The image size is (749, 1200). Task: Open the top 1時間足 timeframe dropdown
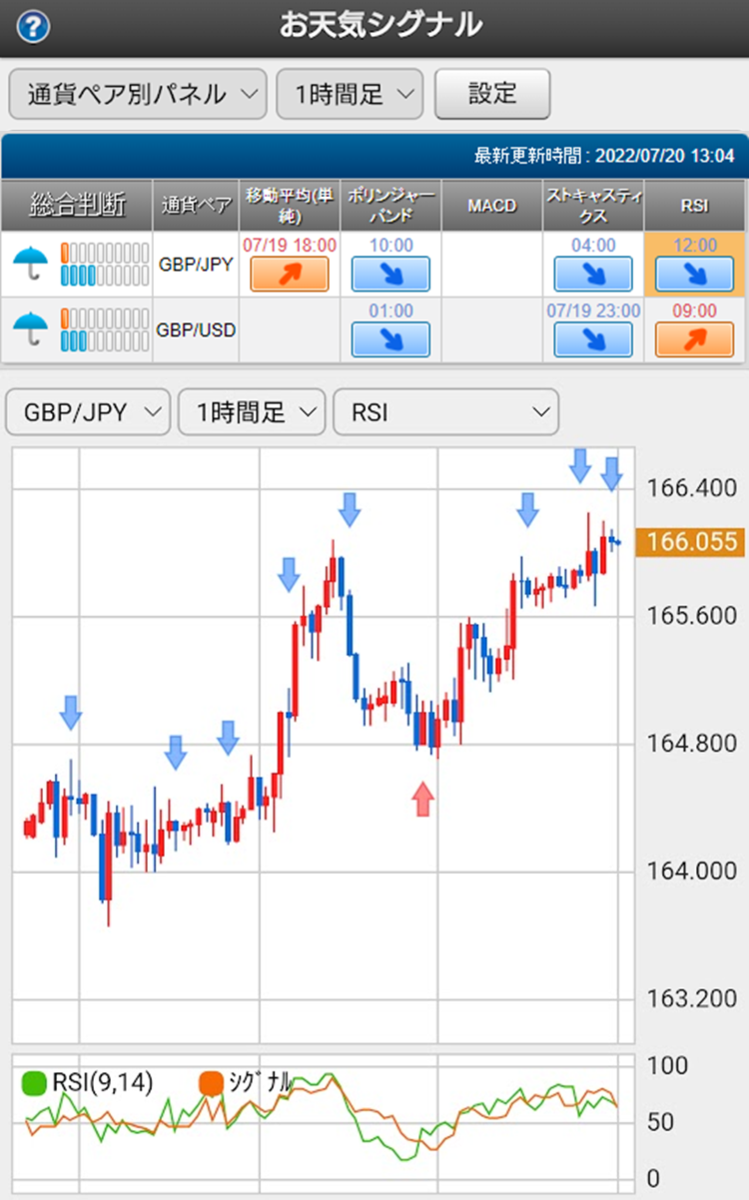coord(350,94)
